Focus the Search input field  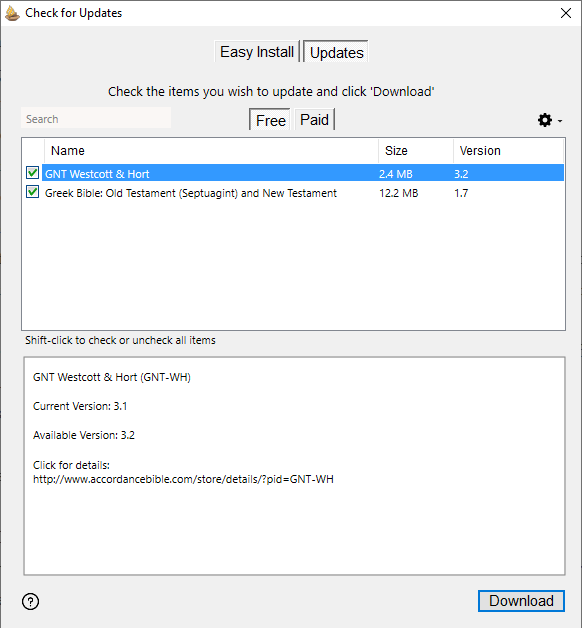coord(96,118)
